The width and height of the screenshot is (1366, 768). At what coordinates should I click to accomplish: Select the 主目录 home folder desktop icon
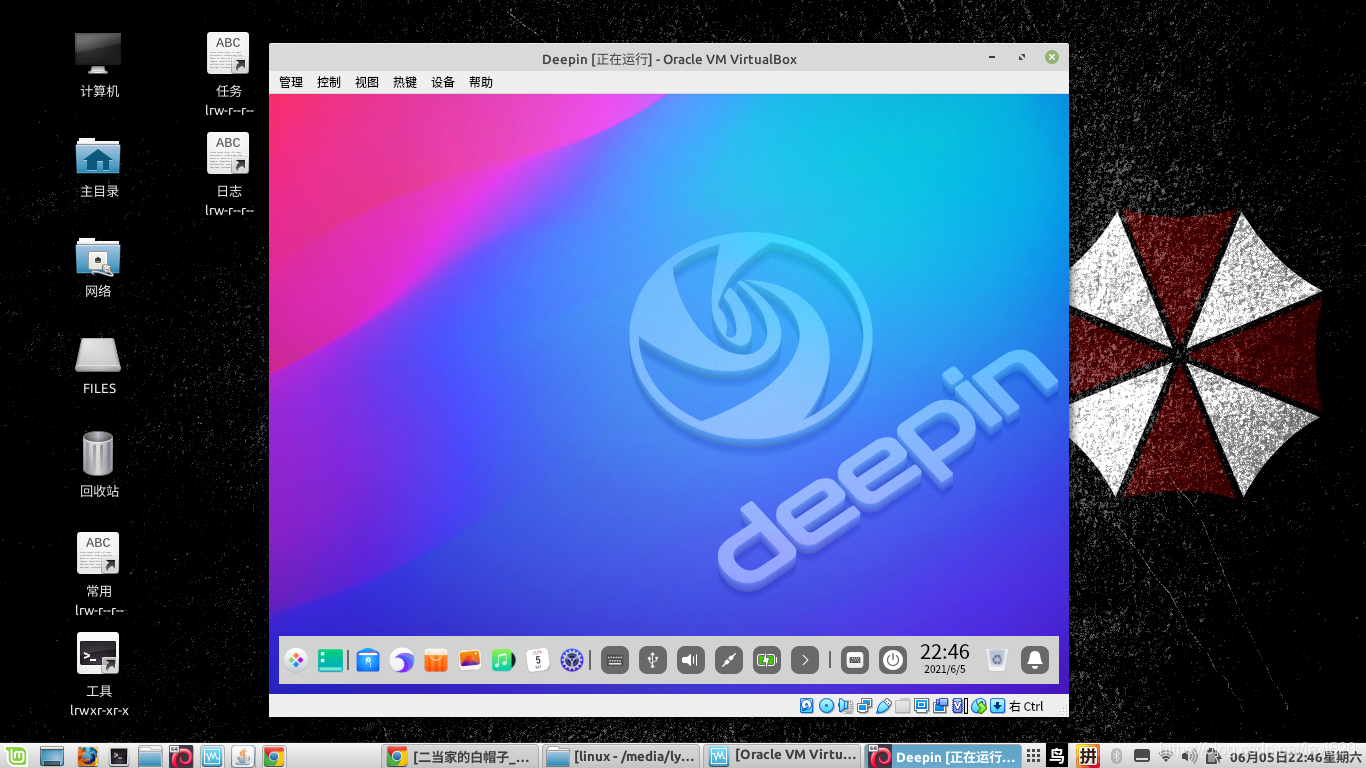99,166
